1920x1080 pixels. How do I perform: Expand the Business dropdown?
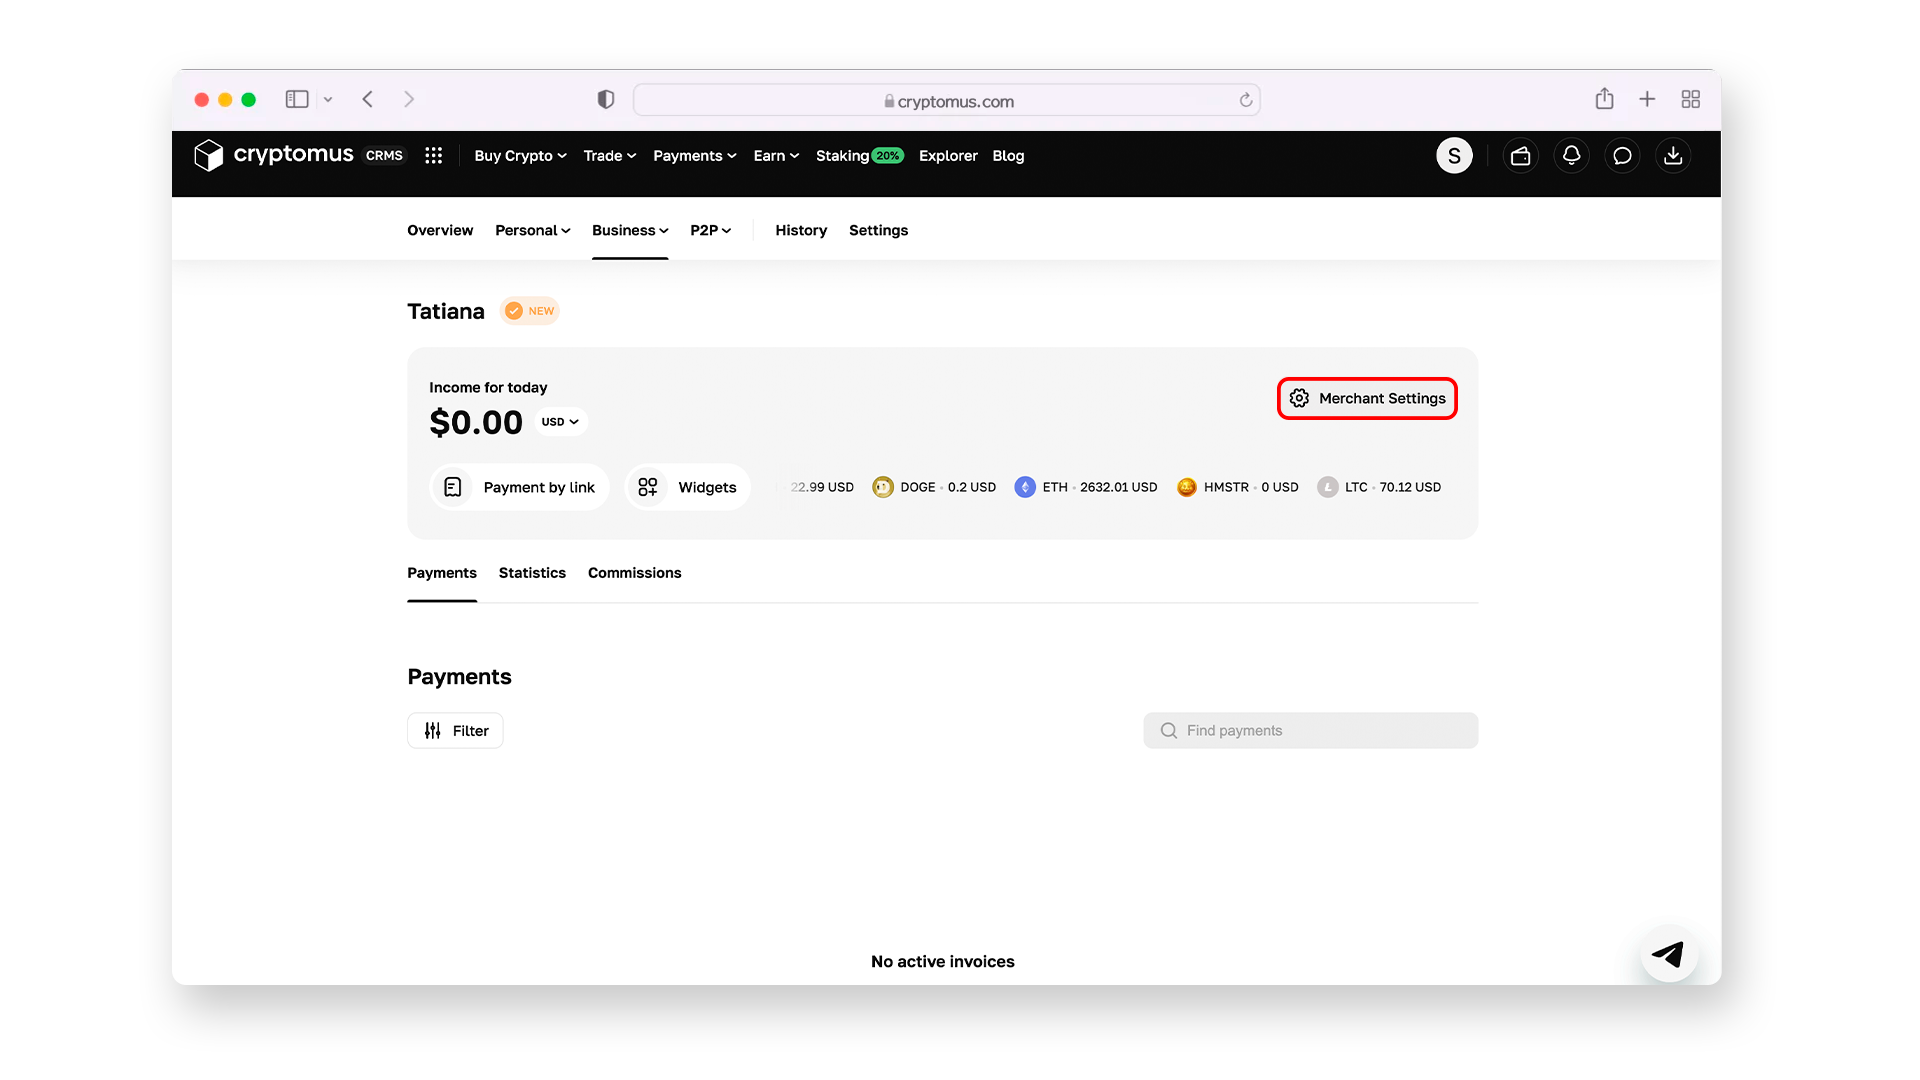point(630,230)
